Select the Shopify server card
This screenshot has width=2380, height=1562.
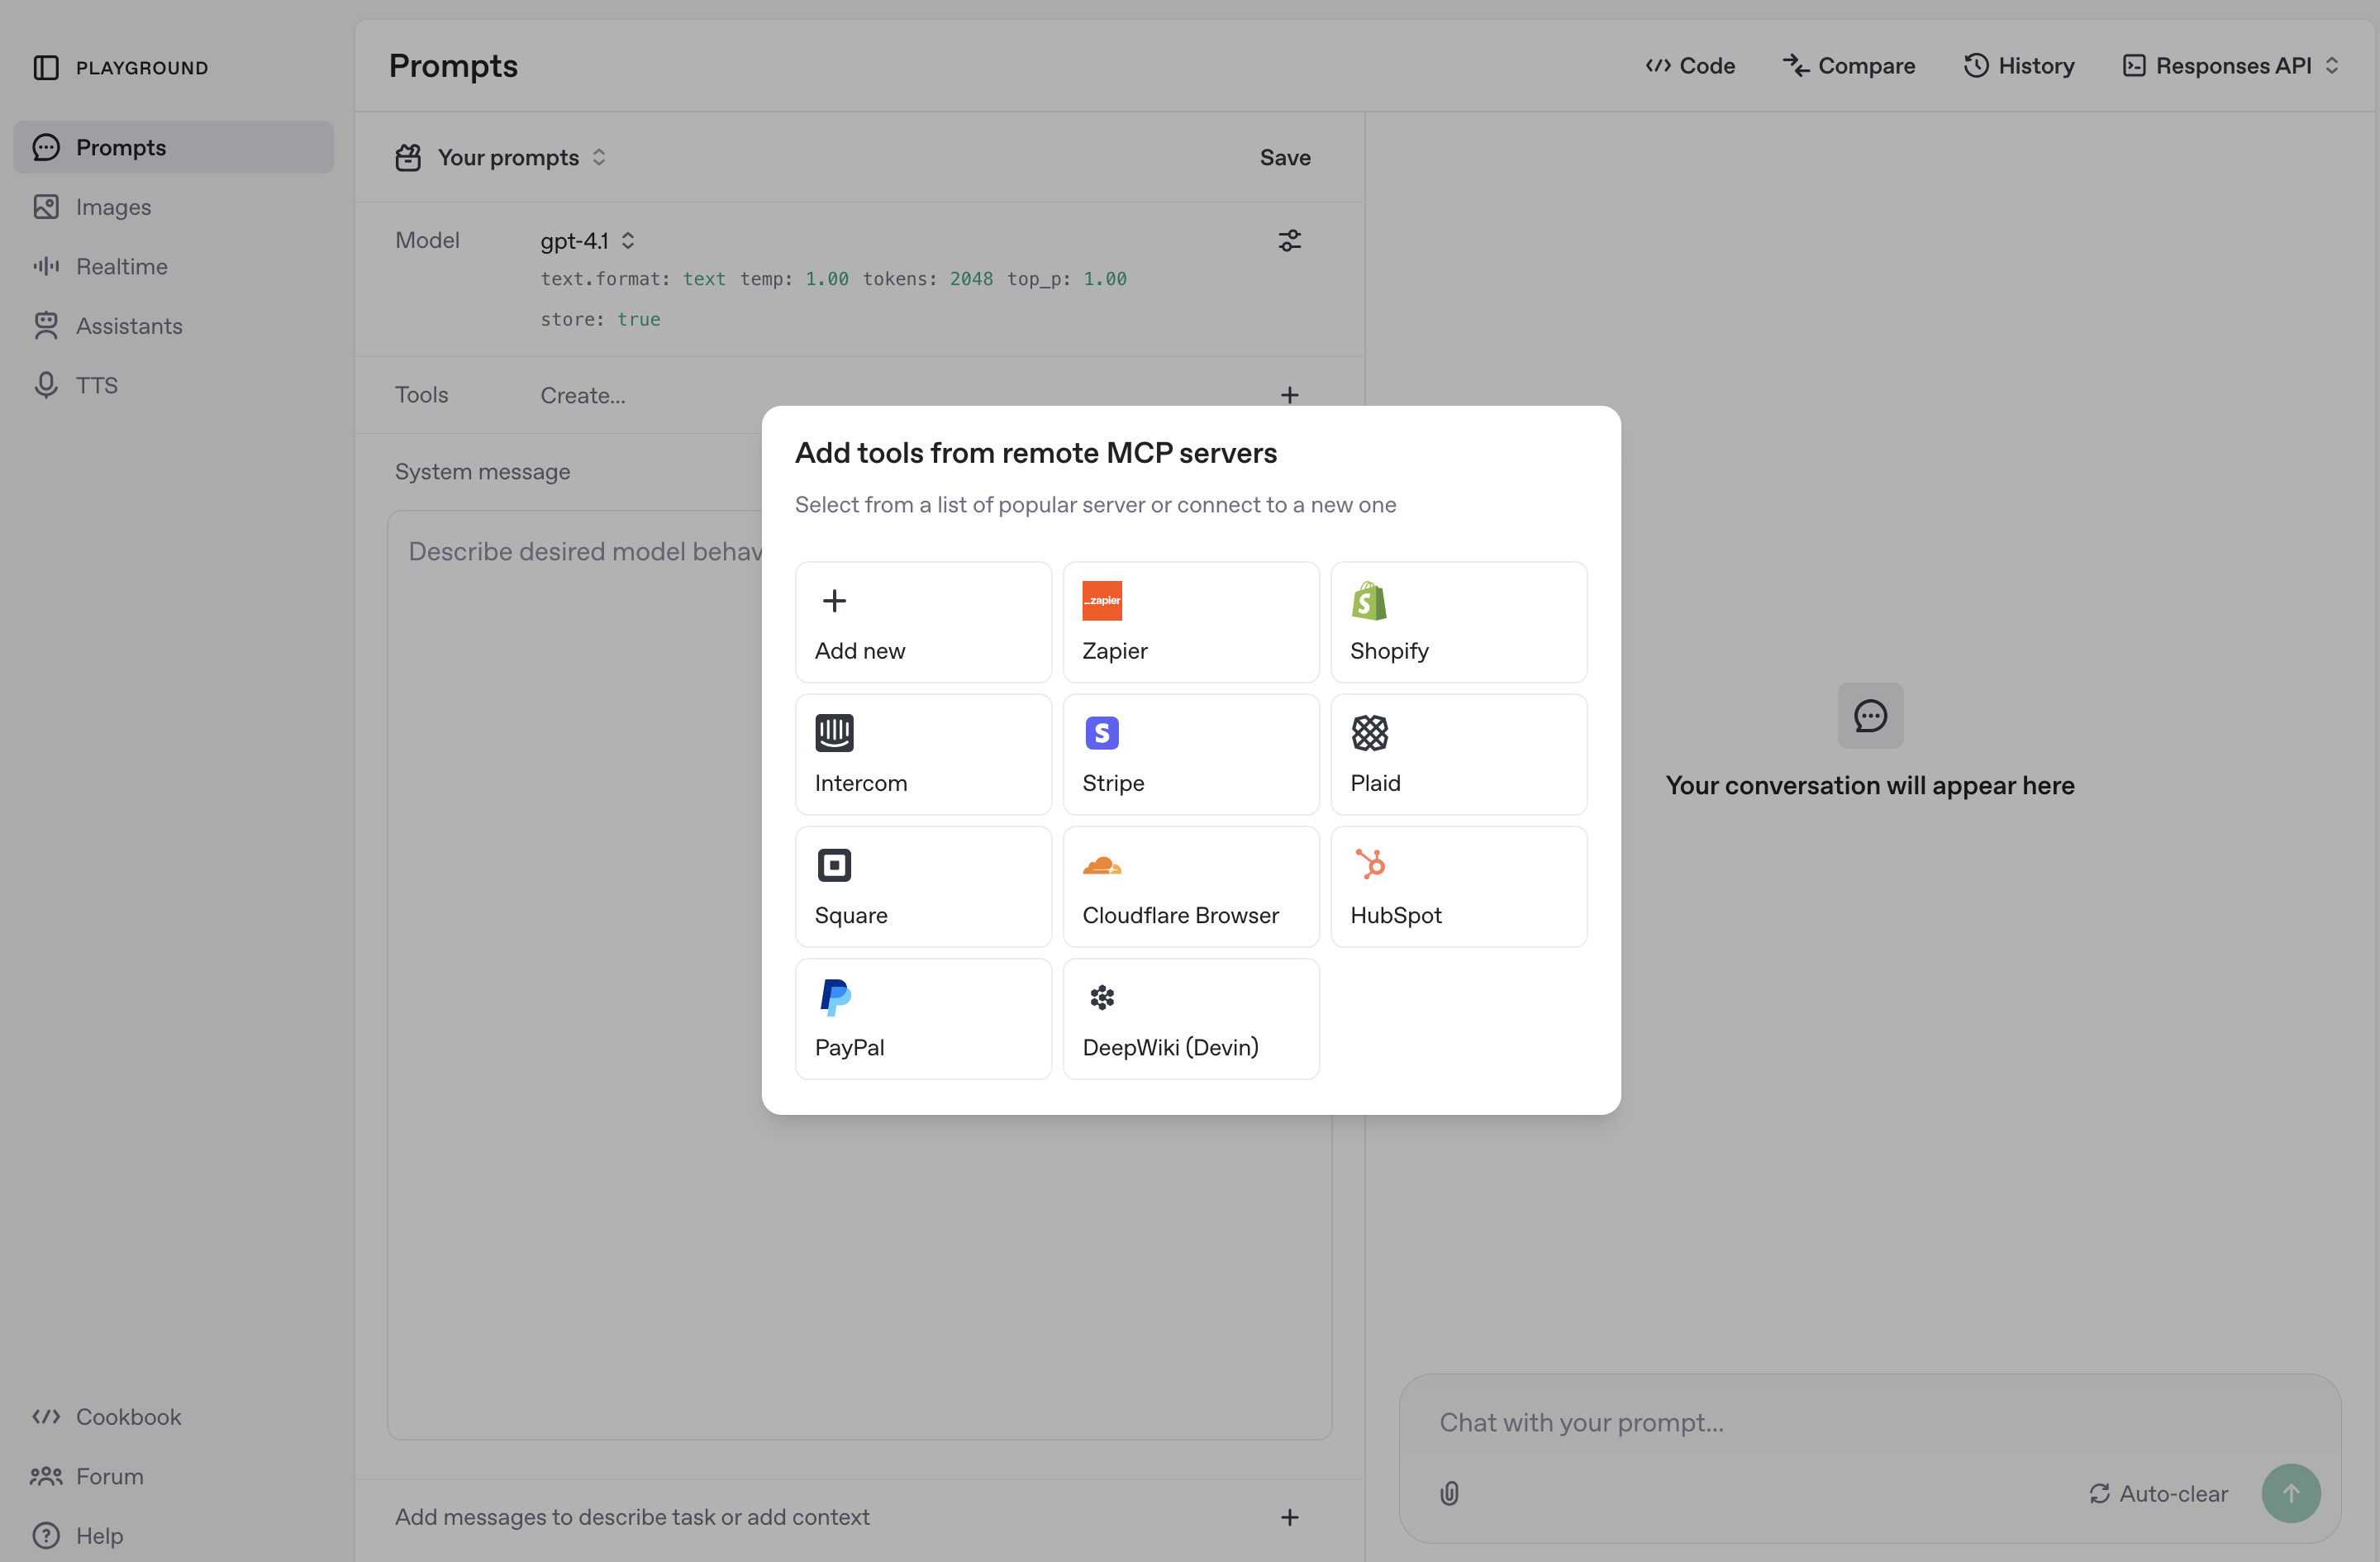[x=1459, y=622]
